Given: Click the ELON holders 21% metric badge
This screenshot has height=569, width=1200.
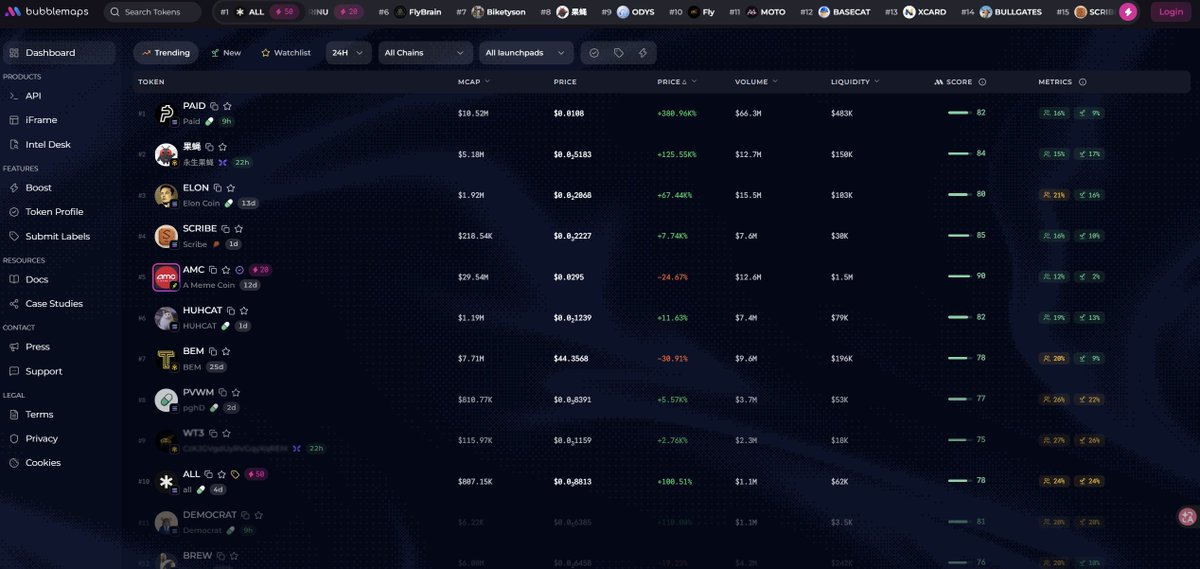Looking at the screenshot, I should point(1054,195).
